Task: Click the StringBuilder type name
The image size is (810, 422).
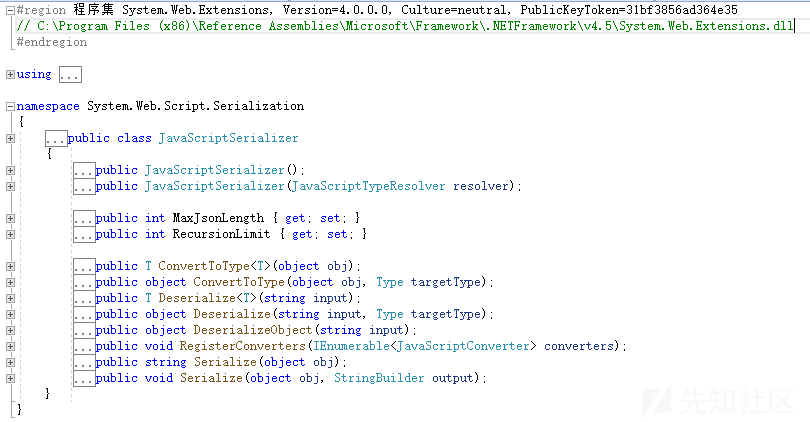Action: tap(379, 379)
